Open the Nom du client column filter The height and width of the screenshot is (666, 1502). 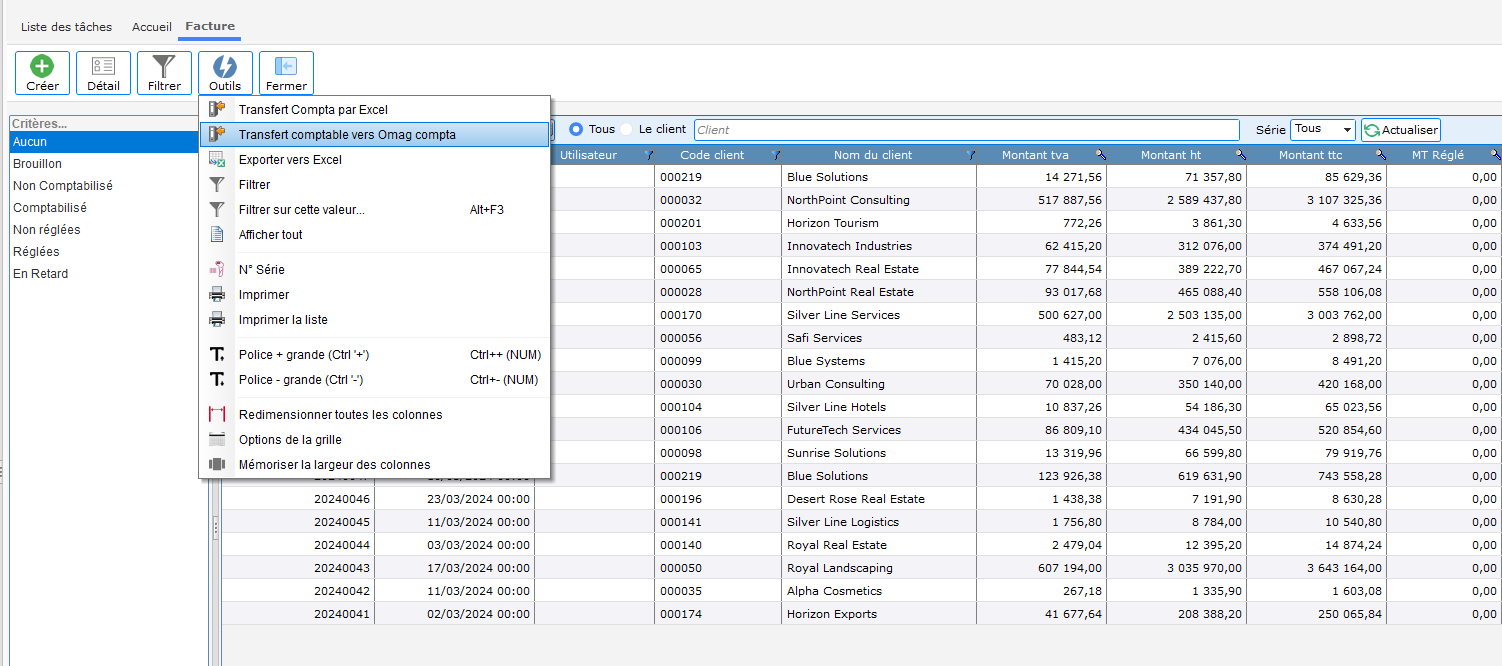point(971,155)
